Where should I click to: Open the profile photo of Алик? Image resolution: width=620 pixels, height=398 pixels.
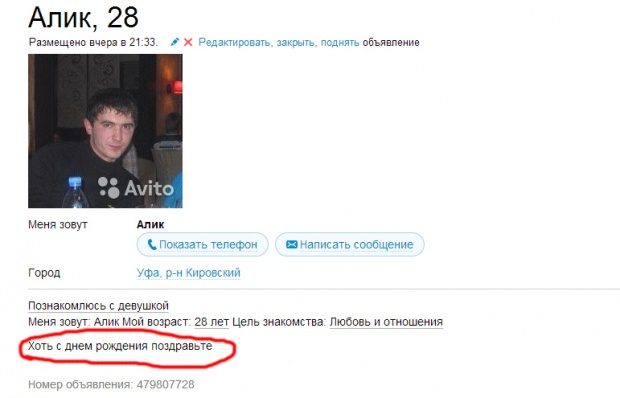click(105, 131)
